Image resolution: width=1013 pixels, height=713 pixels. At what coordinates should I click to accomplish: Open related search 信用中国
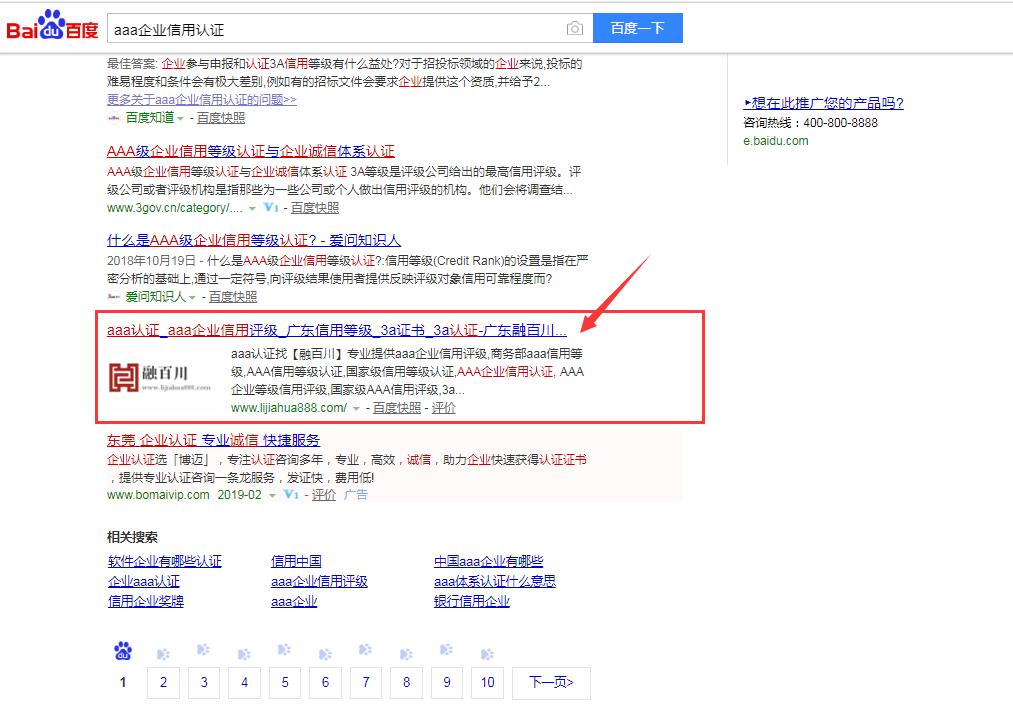pos(296,561)
